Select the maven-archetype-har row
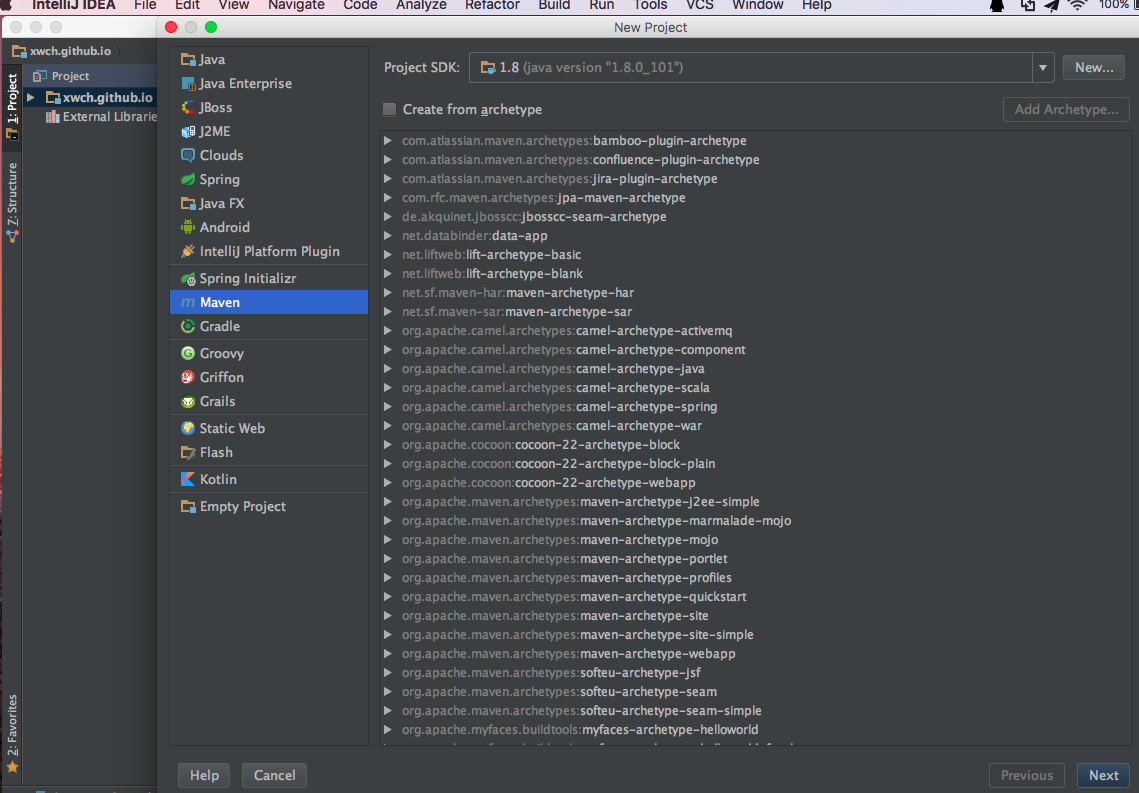The image size is (1139, 793). point(755,293)
